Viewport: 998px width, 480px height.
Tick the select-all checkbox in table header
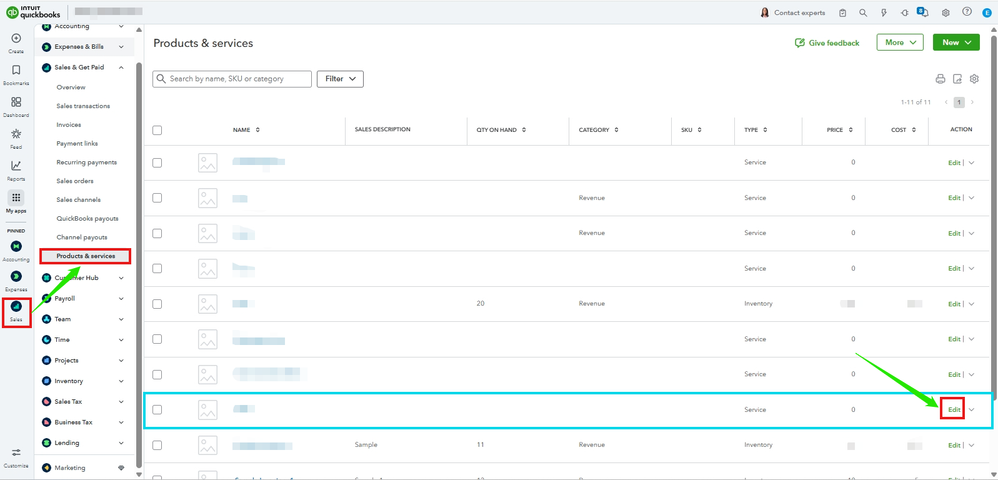(x=157, y=130)
